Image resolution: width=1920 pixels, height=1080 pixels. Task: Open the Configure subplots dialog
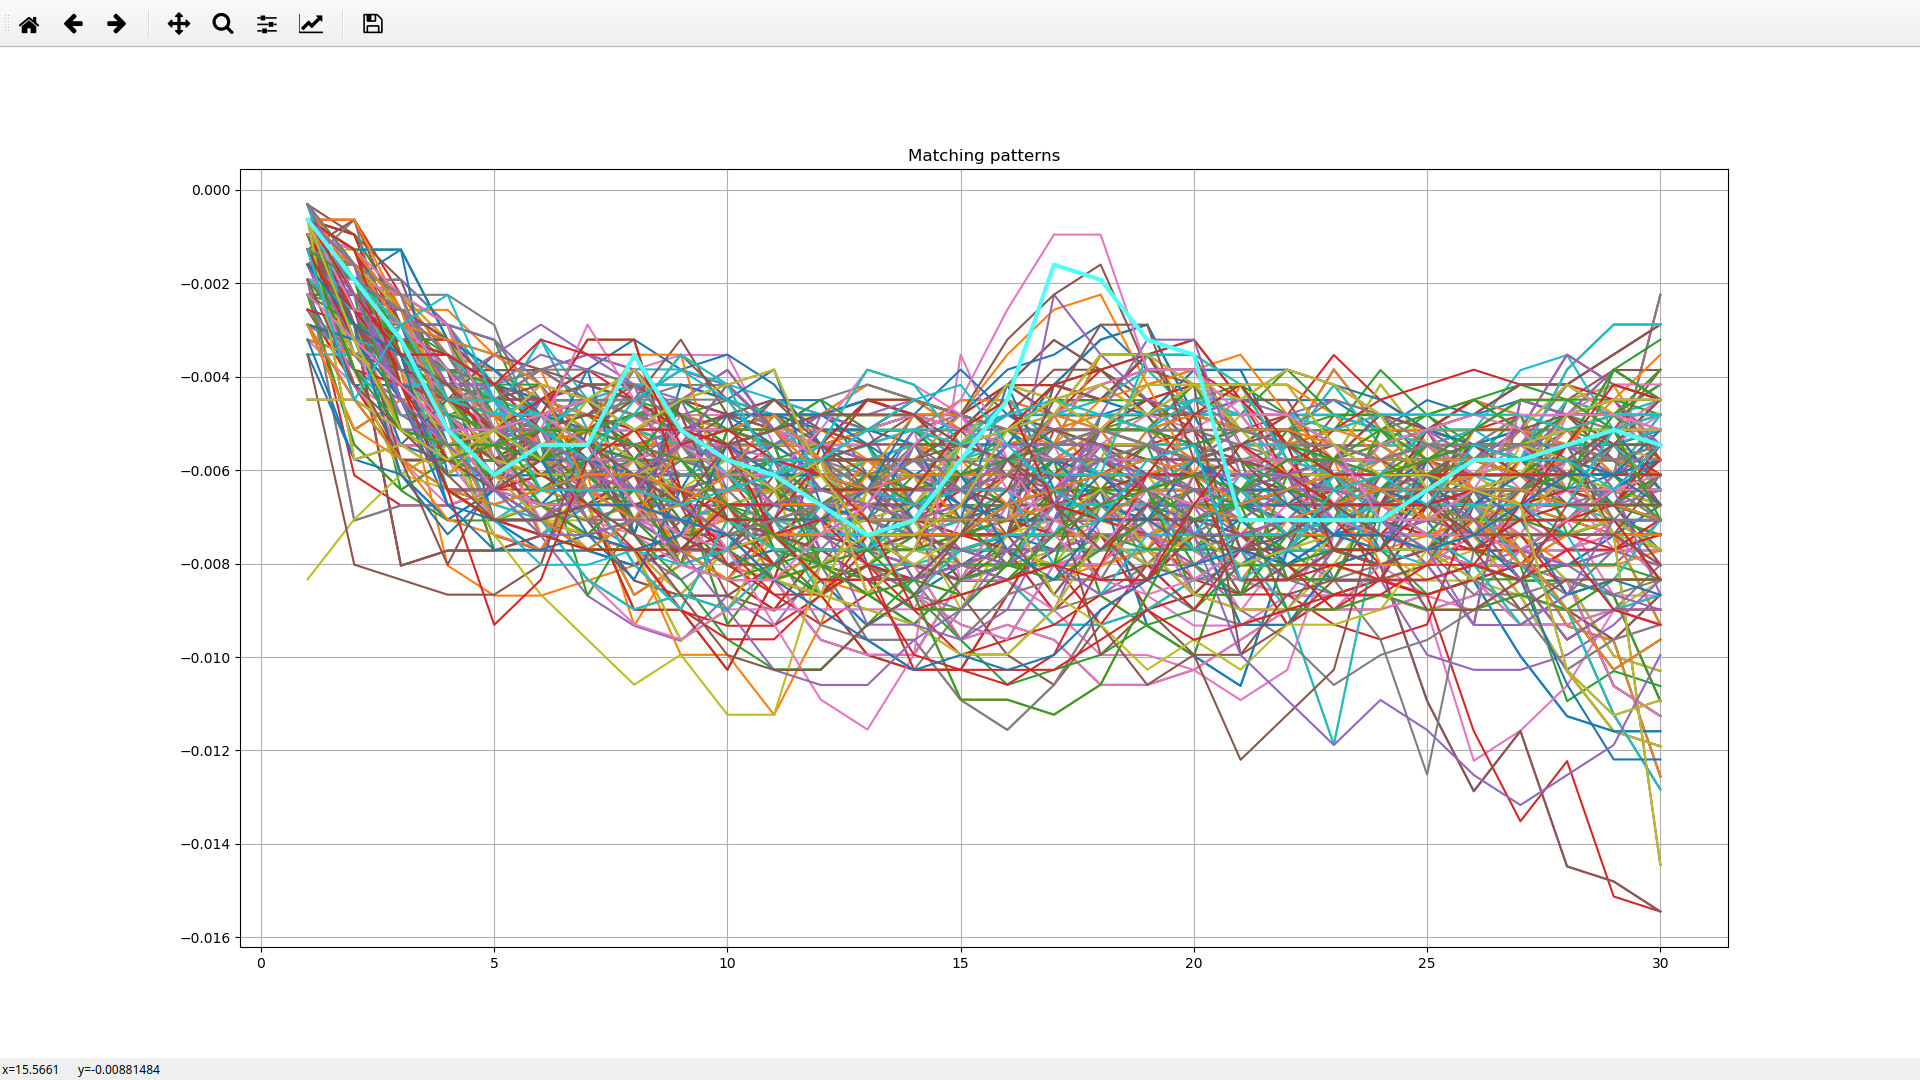(x=267, y=24)
